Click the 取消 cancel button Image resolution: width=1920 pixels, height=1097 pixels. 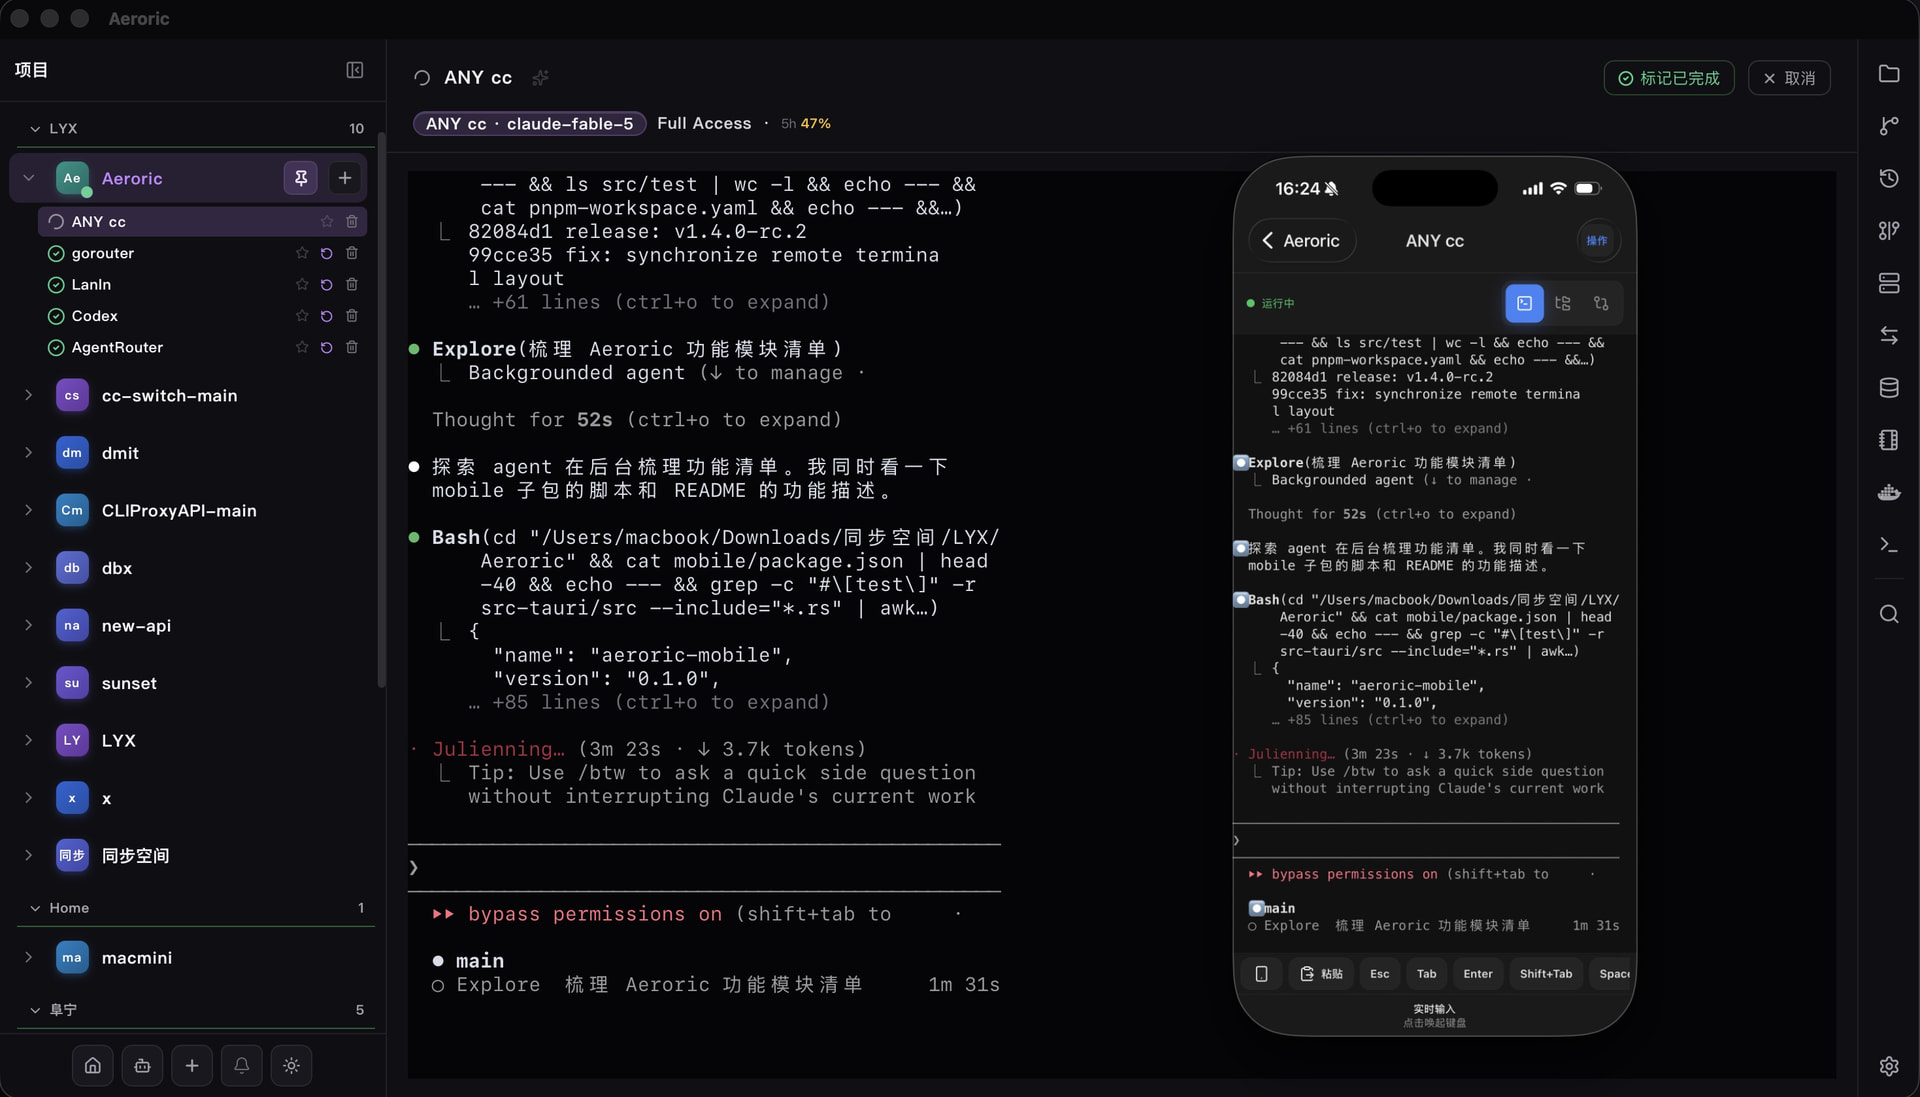click(x=1789, y=78)
